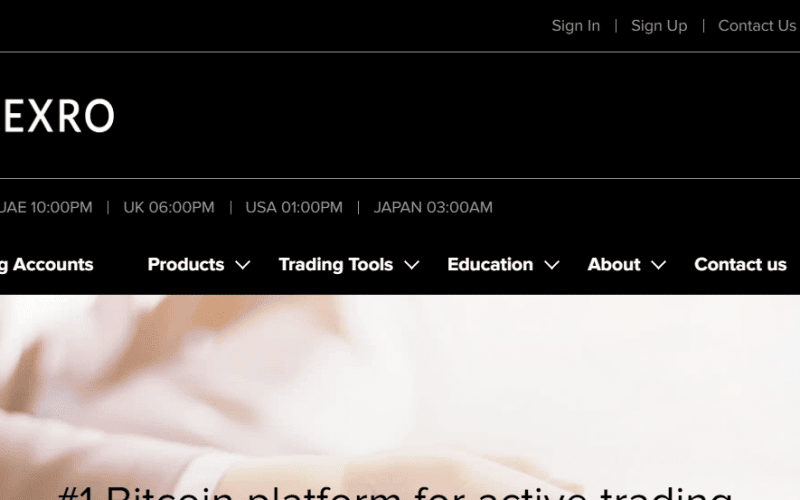Image resolution: width=800 pixels, height=500 pixels.
Task: Select the JAPAN 03:00AM clock
Action: pos(433,208)
